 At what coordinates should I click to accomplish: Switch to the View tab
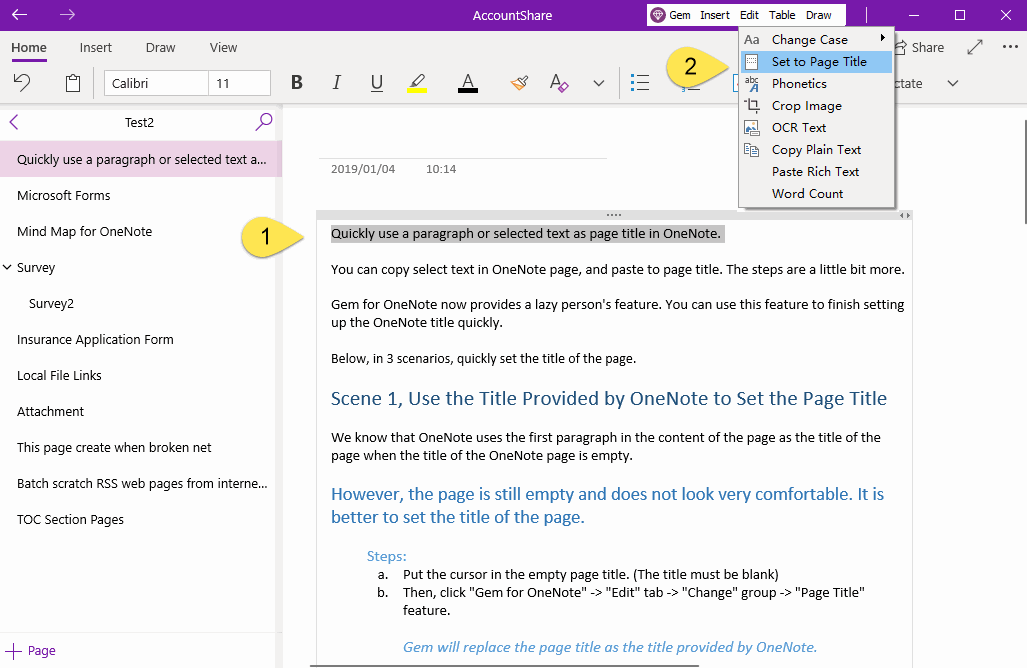point(223,47)
